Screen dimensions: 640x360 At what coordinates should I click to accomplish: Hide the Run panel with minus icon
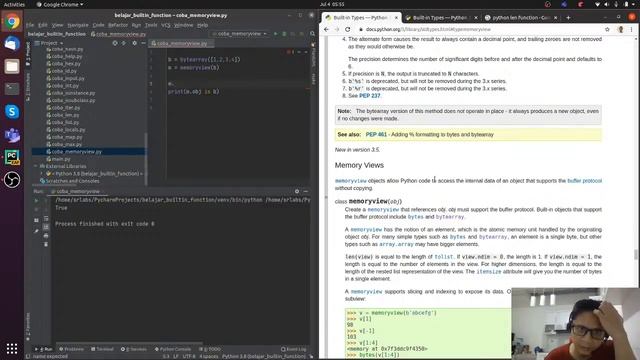(306, 191)
